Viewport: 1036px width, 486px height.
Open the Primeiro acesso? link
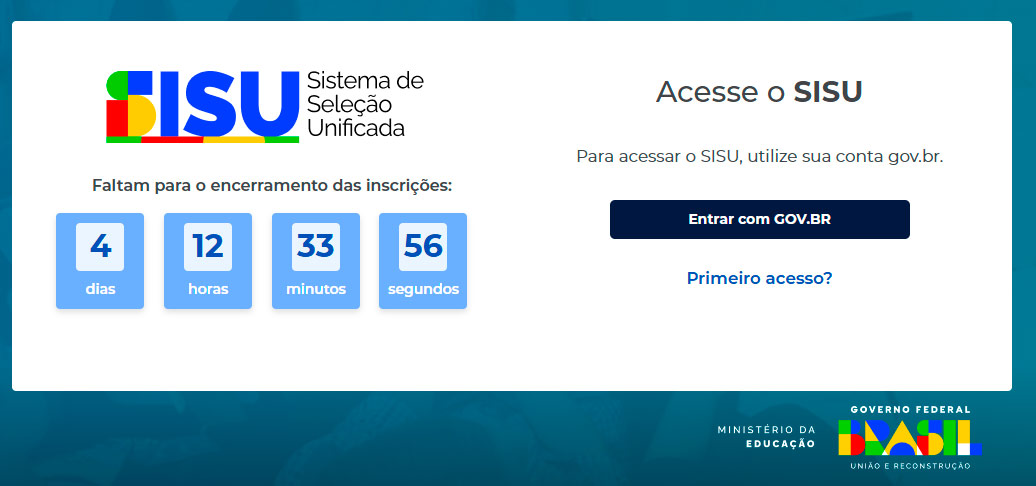(x=759, y=278)
